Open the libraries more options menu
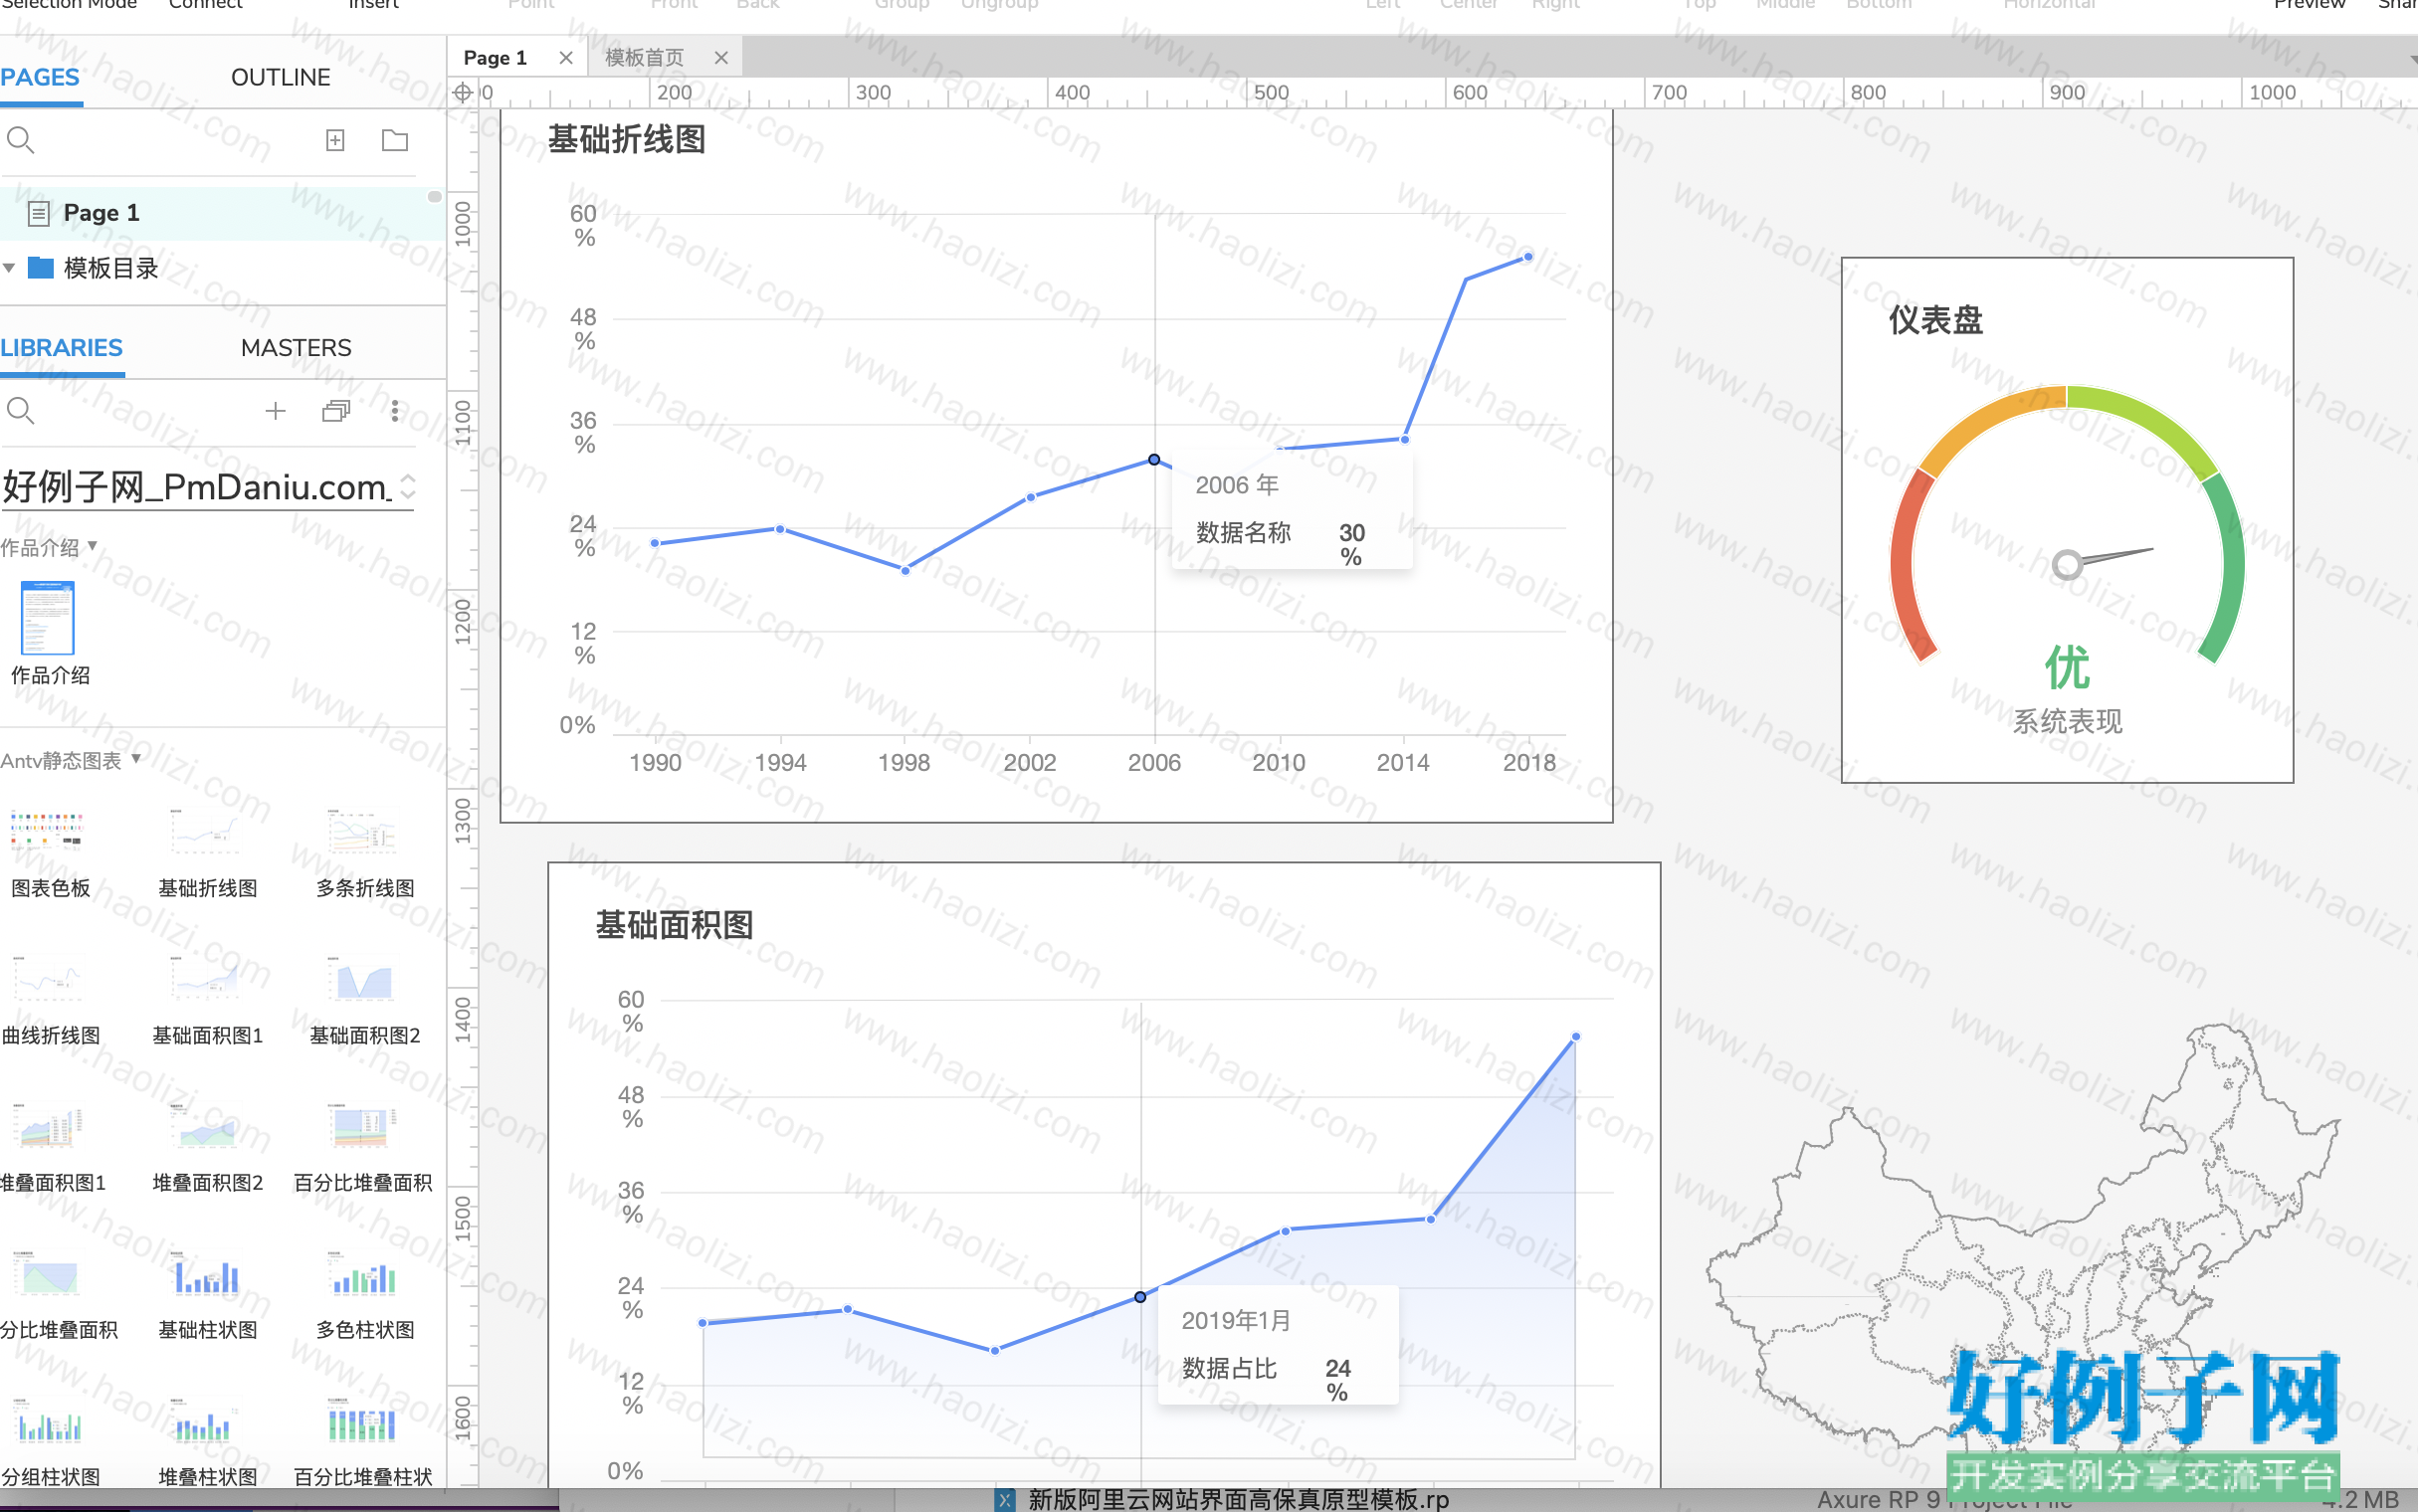Screen dimensions: 2418x1512 coord(395,411)
